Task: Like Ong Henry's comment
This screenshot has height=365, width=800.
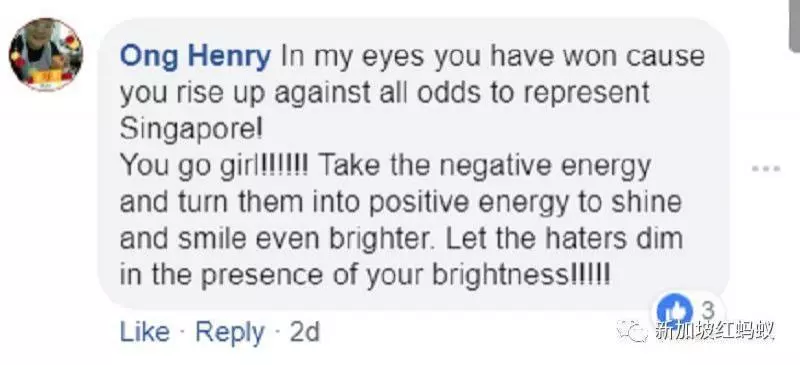Action: pos(144,332)
